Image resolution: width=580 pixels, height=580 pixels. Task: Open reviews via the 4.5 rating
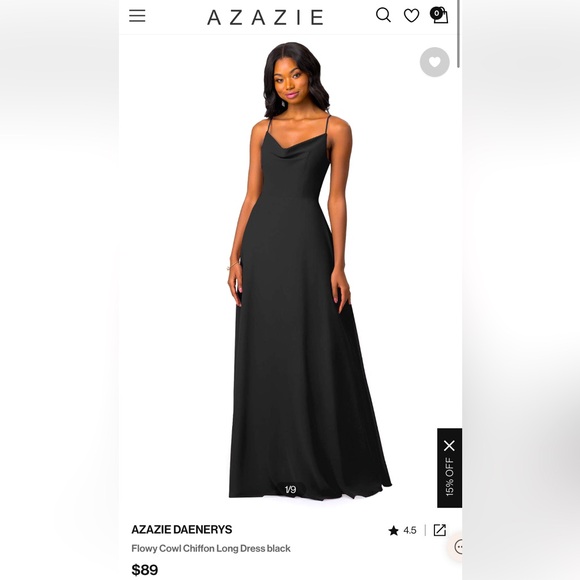[x=410, y=530]
